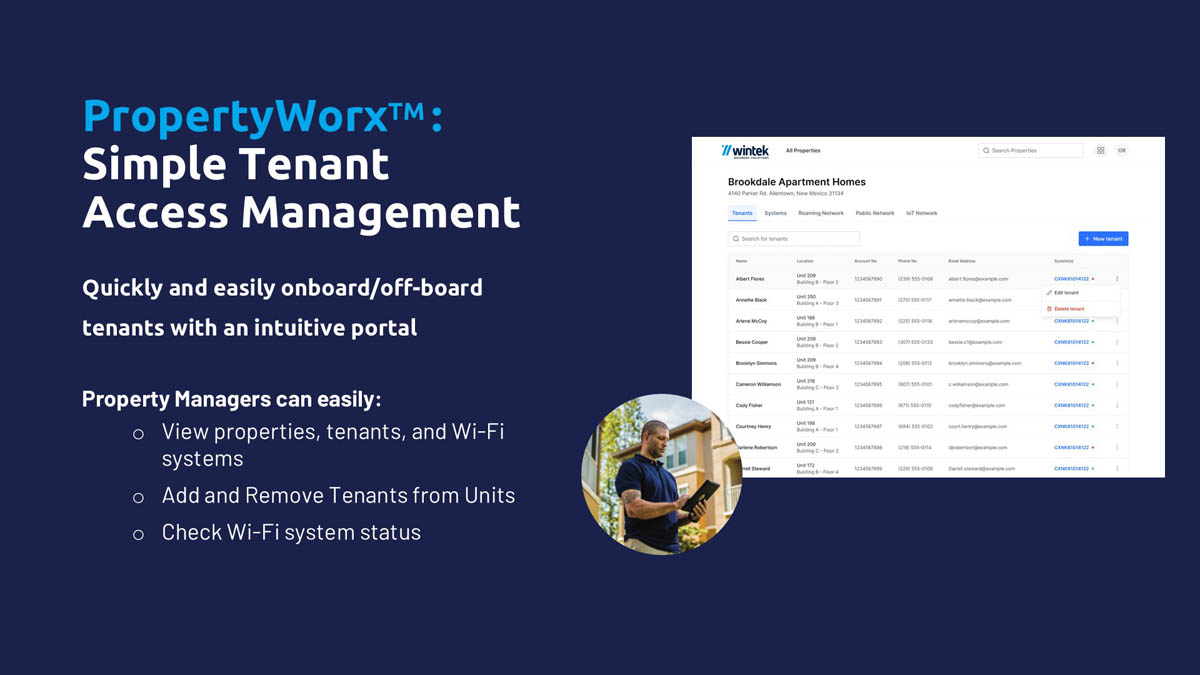Click email c.williamson@example.com

point(978,384)
